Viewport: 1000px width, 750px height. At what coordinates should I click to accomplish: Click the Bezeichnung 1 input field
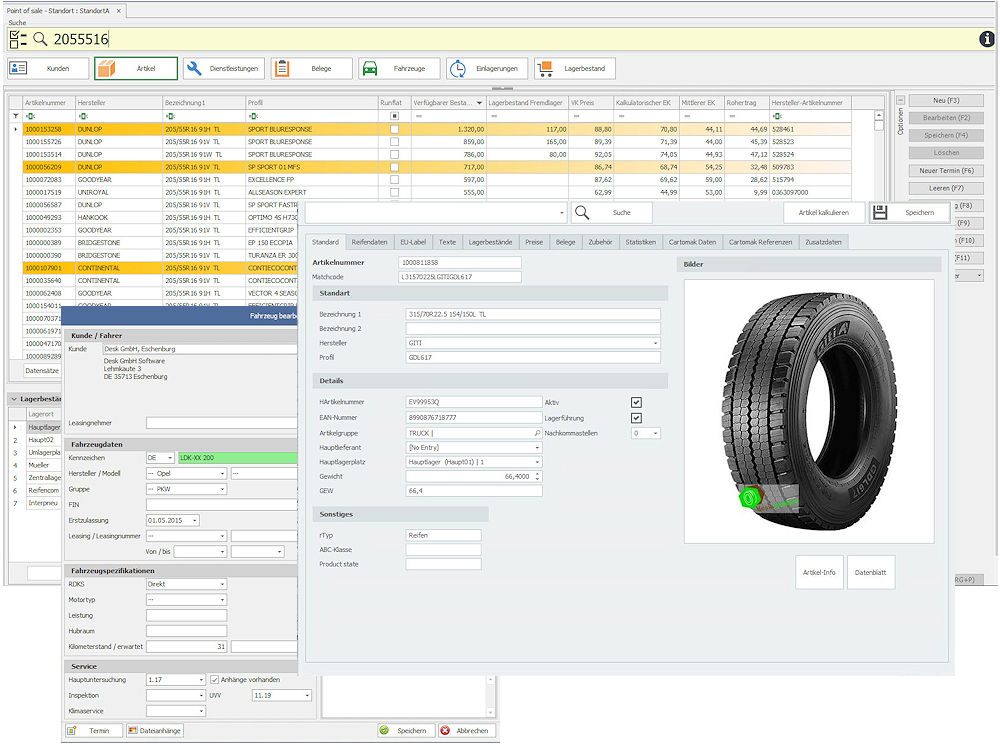pyautogui.click(x=533, y=314)
